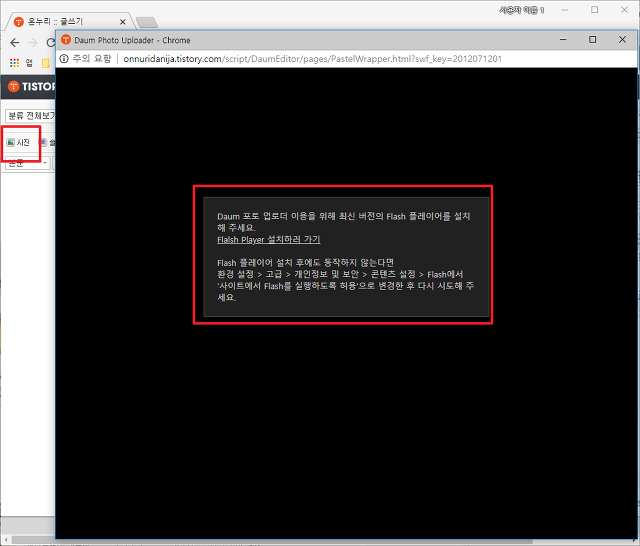The image size is (640, 546).
Task: Click the editor icon next to 사진
Action: (42, 142)
